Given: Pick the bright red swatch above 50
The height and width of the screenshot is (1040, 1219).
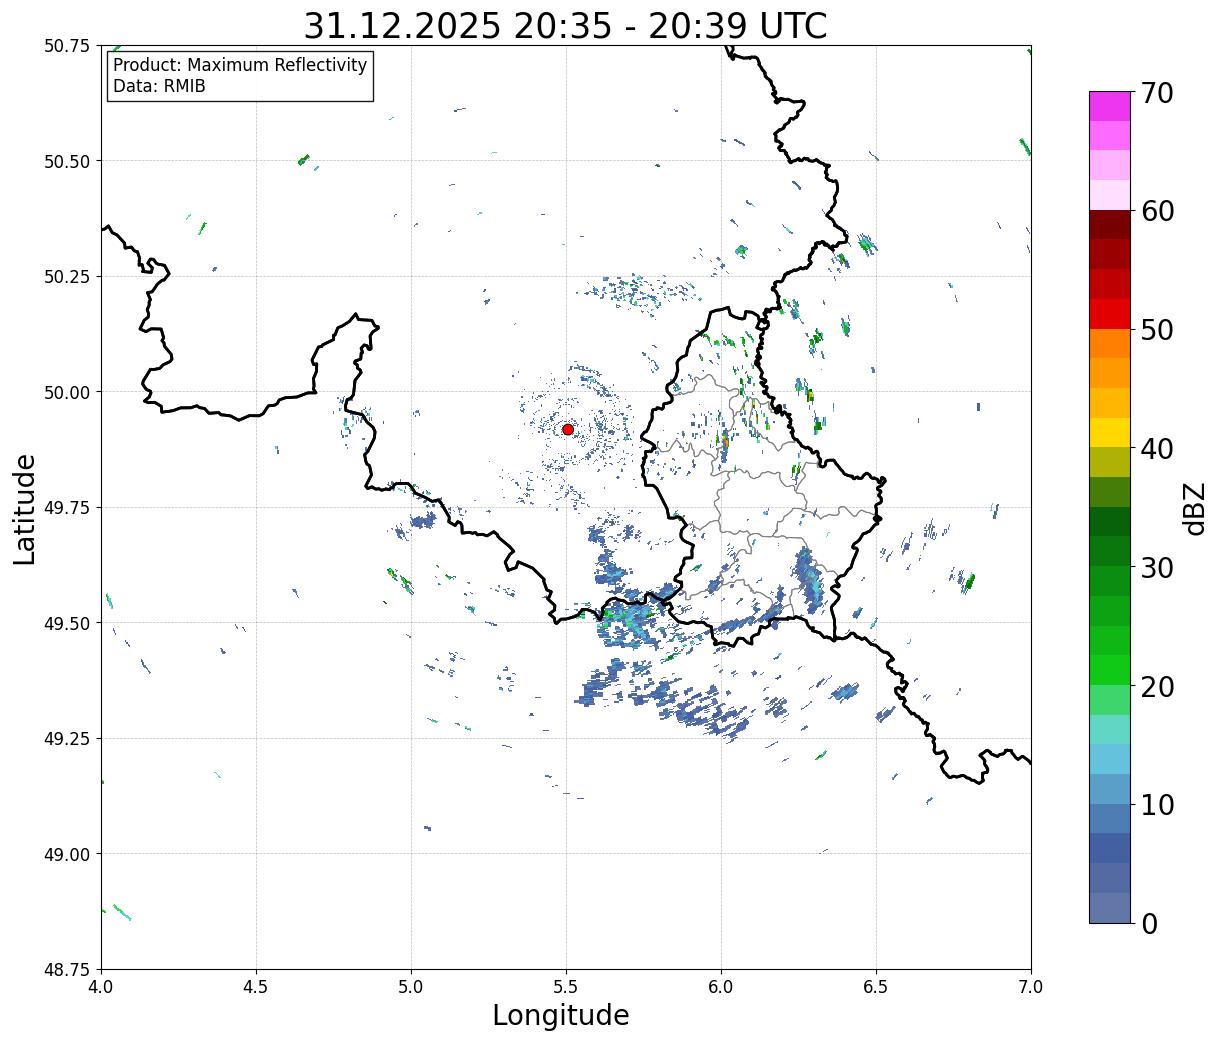Looking at the screenshot, I should [x=1110, y=314].
